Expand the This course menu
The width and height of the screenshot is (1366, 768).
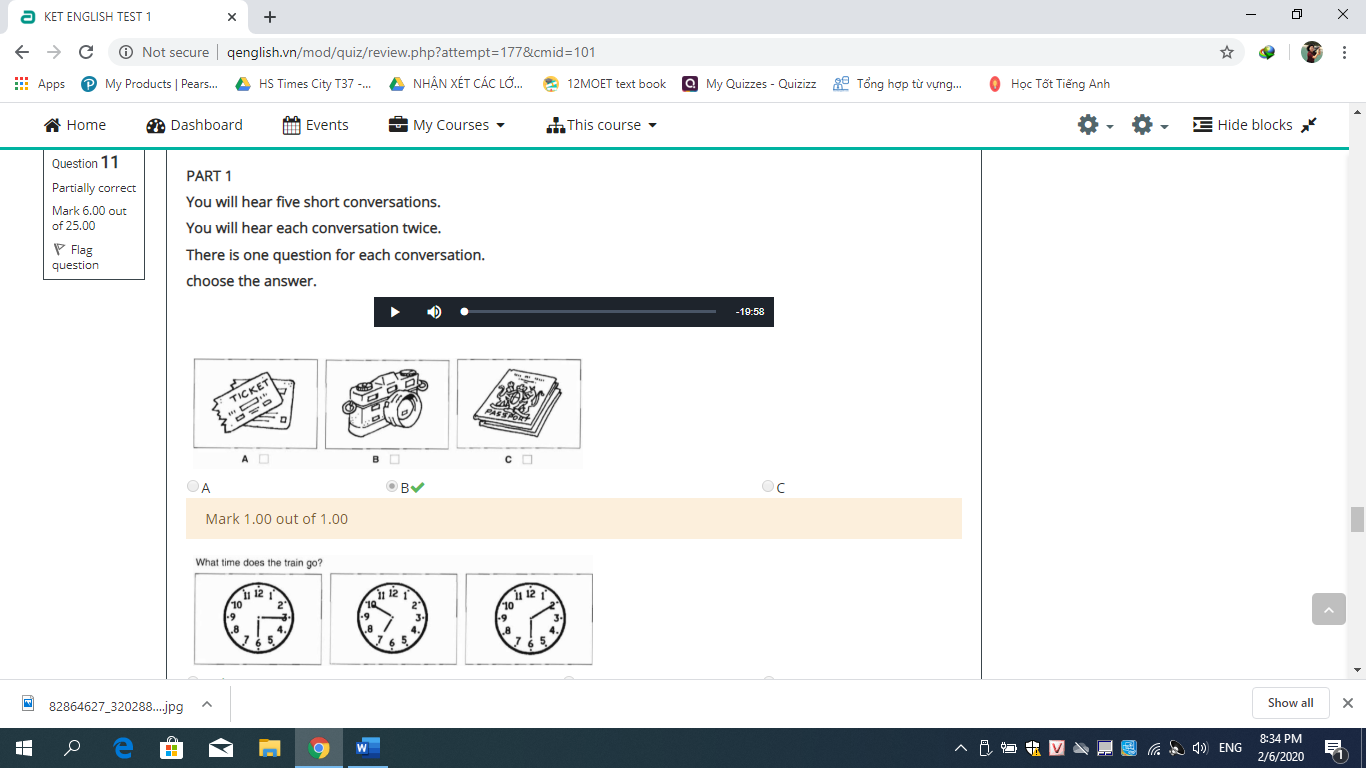(x=602, y=125)
